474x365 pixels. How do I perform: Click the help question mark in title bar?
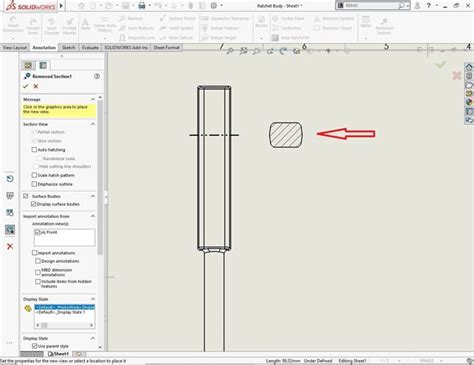[x=429, y=6]
